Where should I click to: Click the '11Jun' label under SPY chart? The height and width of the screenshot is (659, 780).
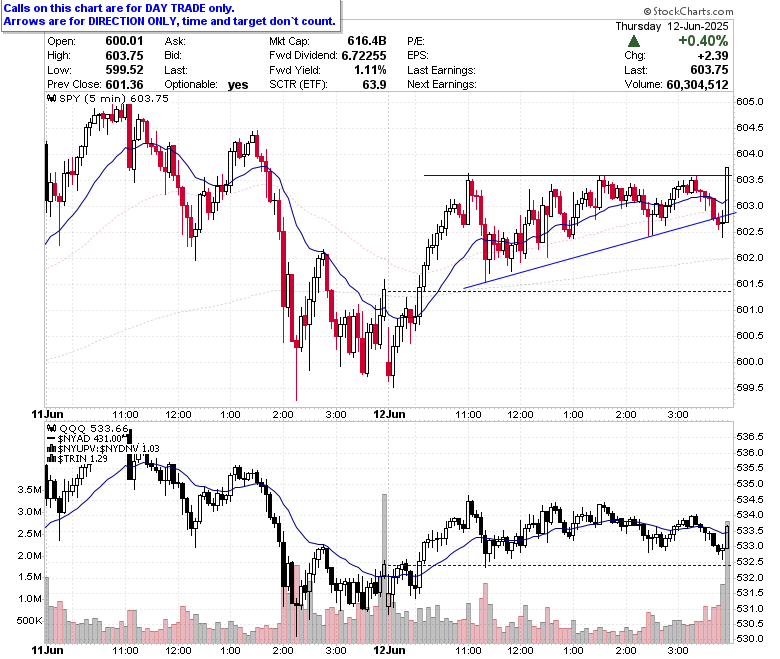click(47, 414)
